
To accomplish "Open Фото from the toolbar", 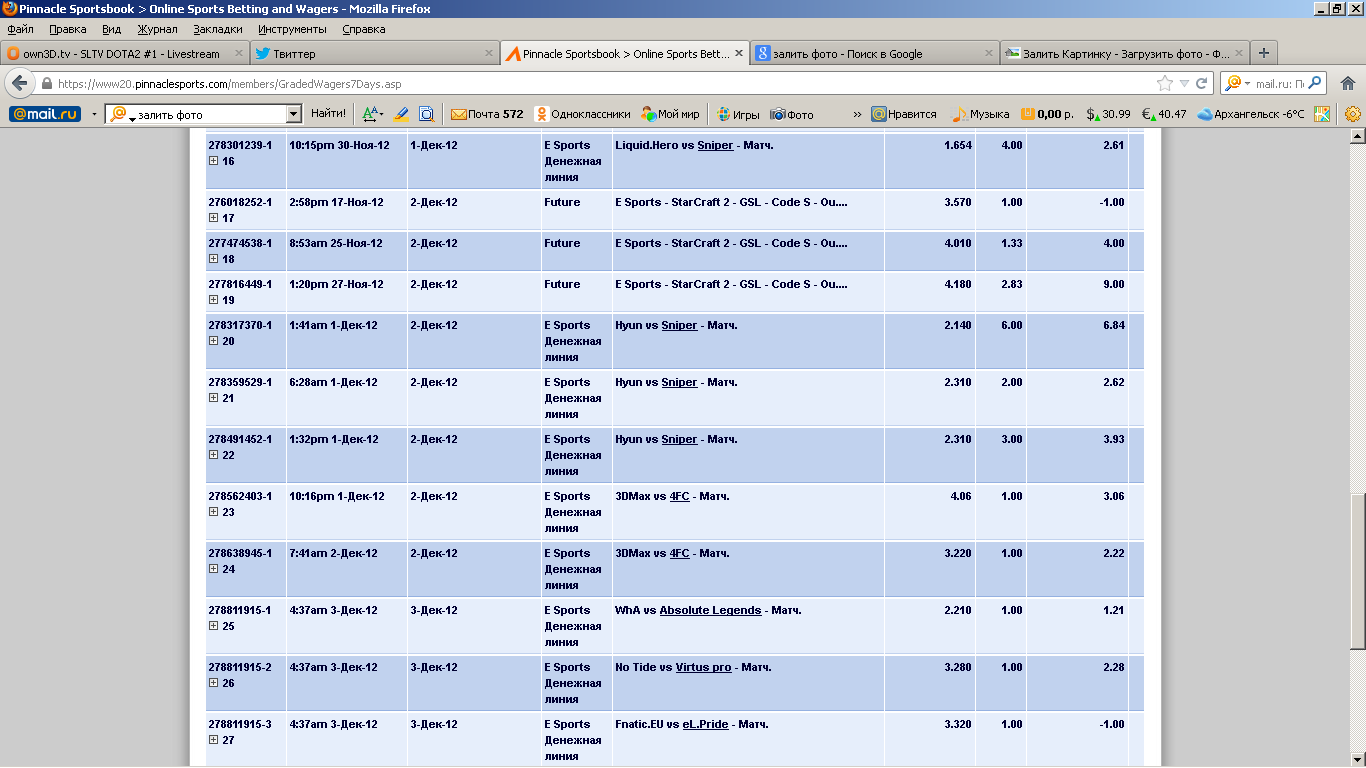I will (791, 114).
